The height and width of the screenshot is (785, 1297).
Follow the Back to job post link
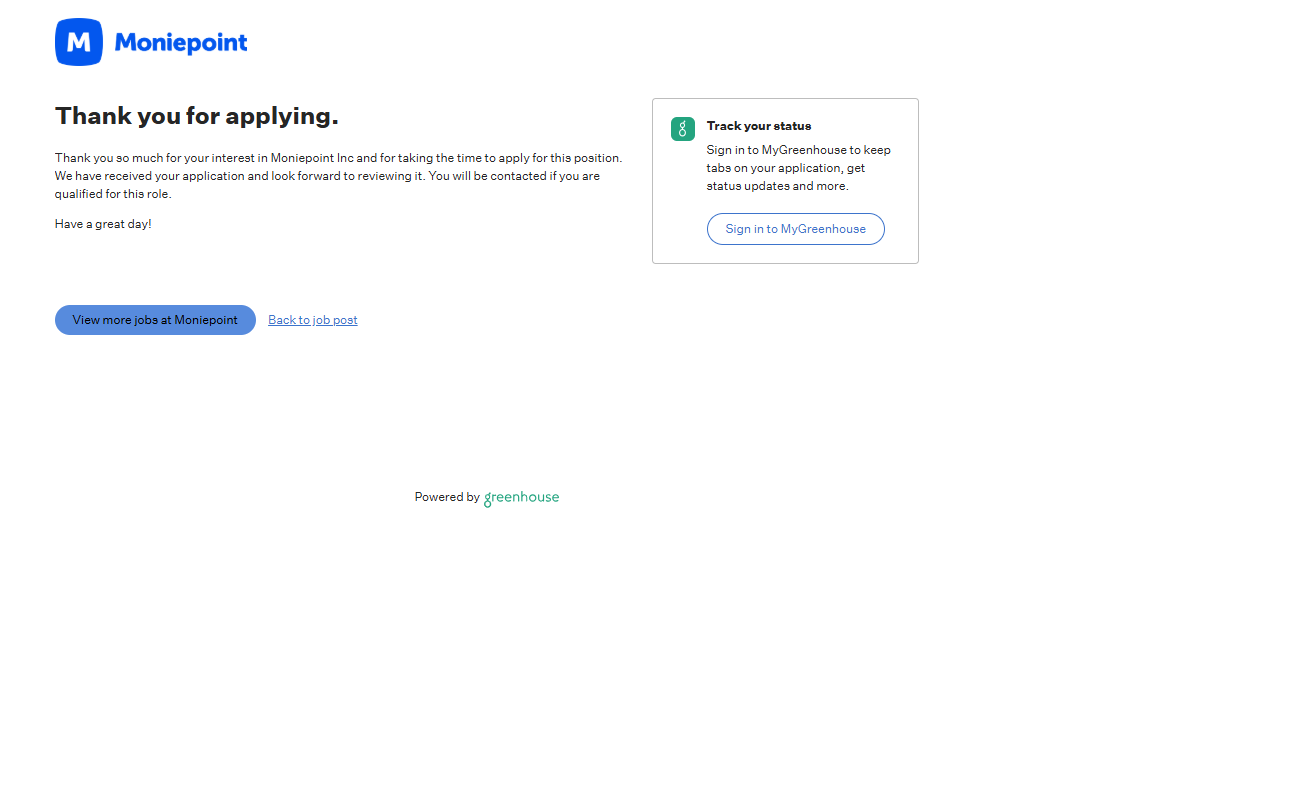pyautogui.click(x=313, y=320)
